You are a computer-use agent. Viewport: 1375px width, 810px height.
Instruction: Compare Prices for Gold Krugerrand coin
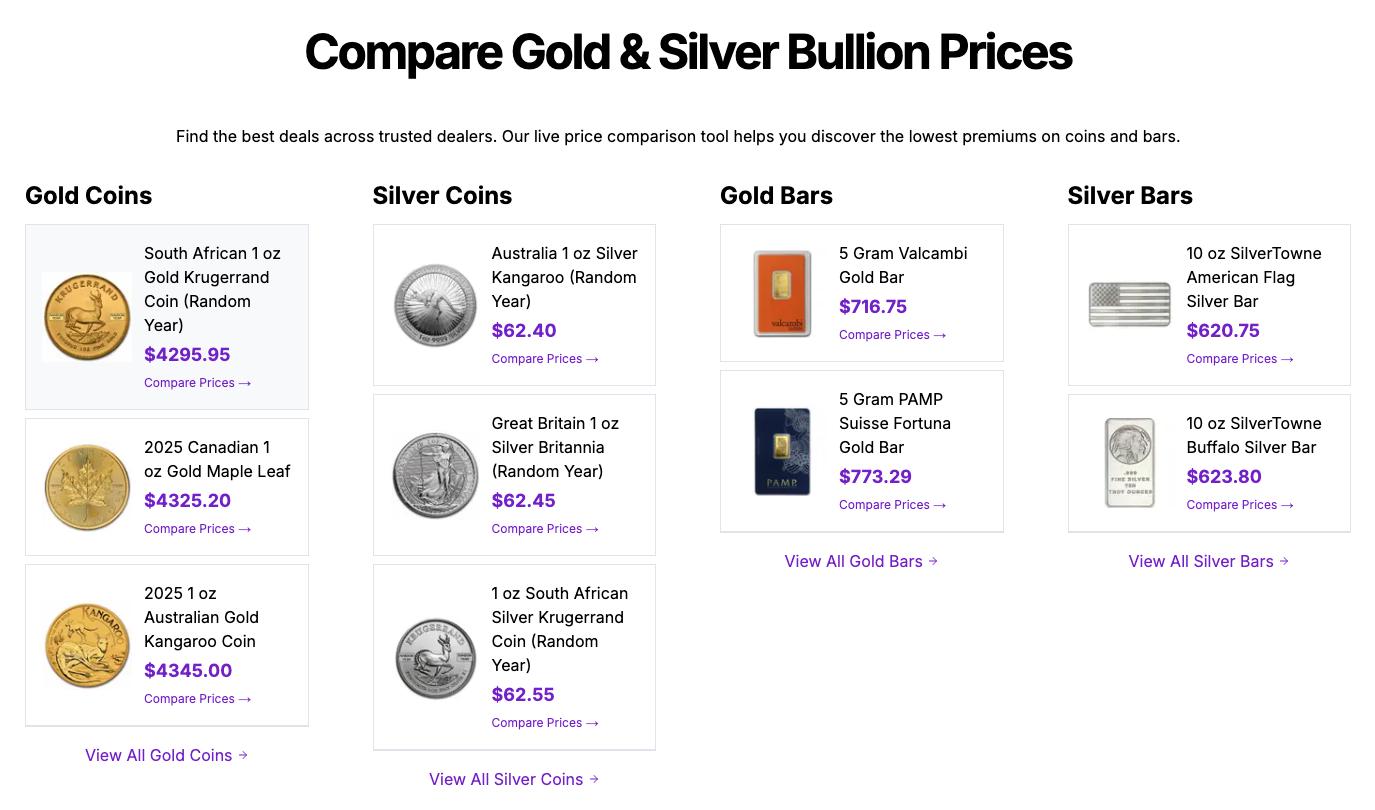(197, 383)
